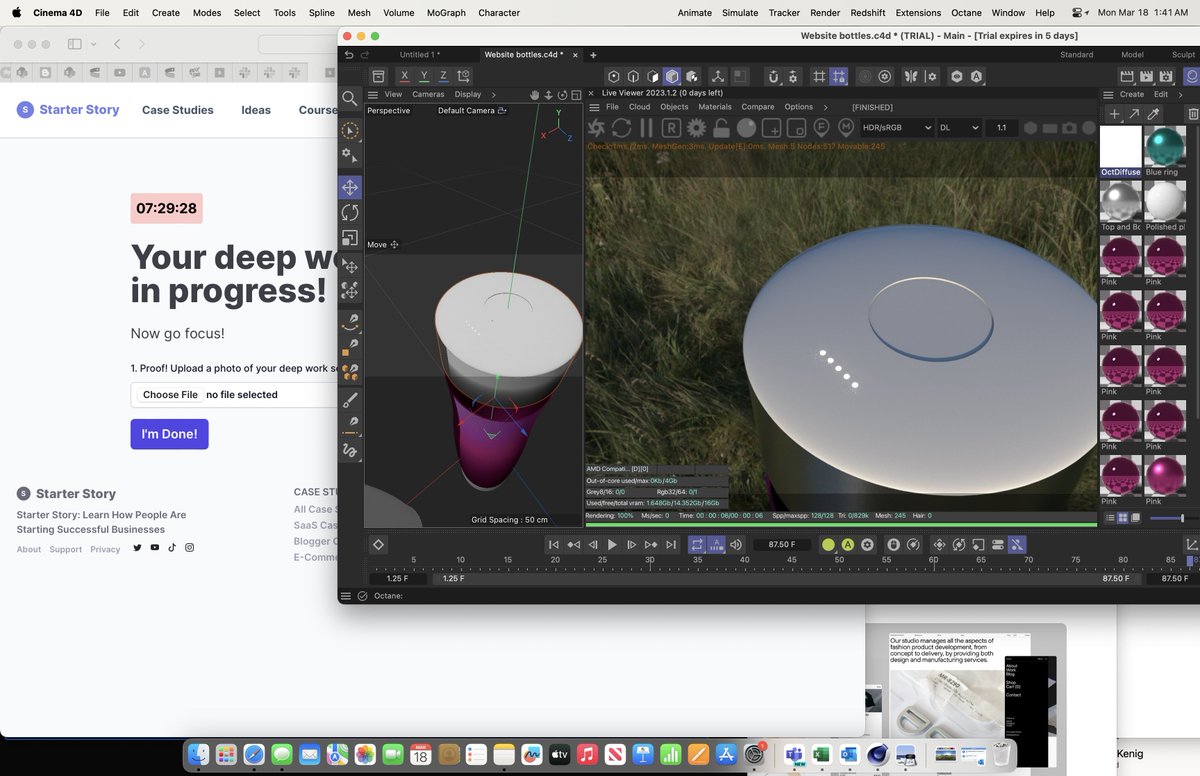The image size is (1200, 776).
Task: Open the Cameras menu in viewport
Action: coord(428,95)
